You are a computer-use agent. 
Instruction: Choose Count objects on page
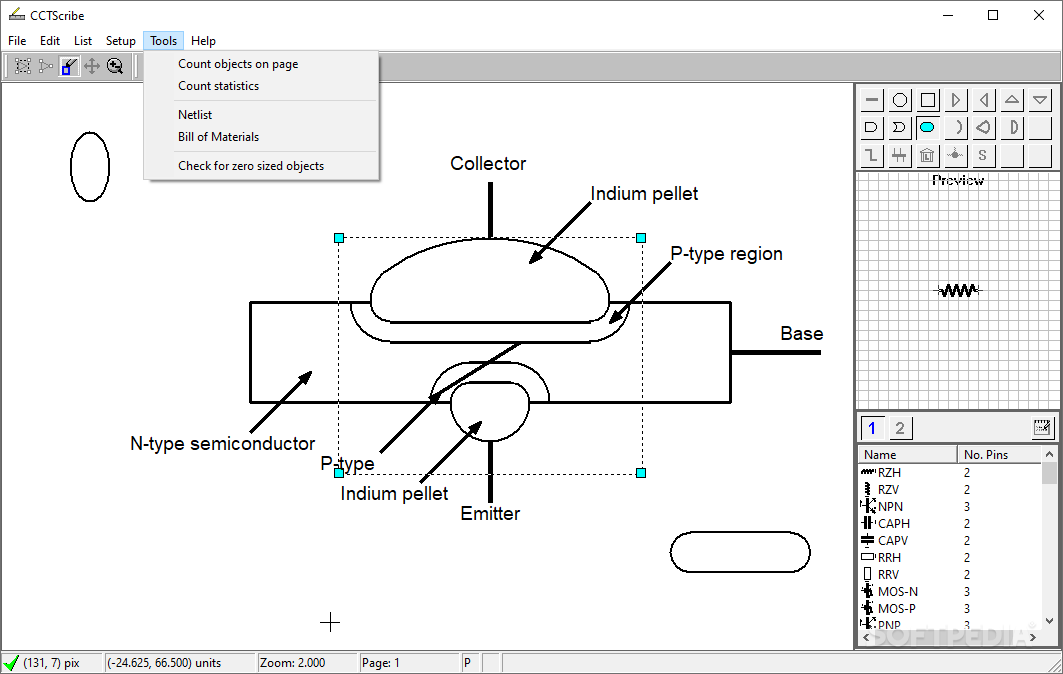[x=261, y=64]
